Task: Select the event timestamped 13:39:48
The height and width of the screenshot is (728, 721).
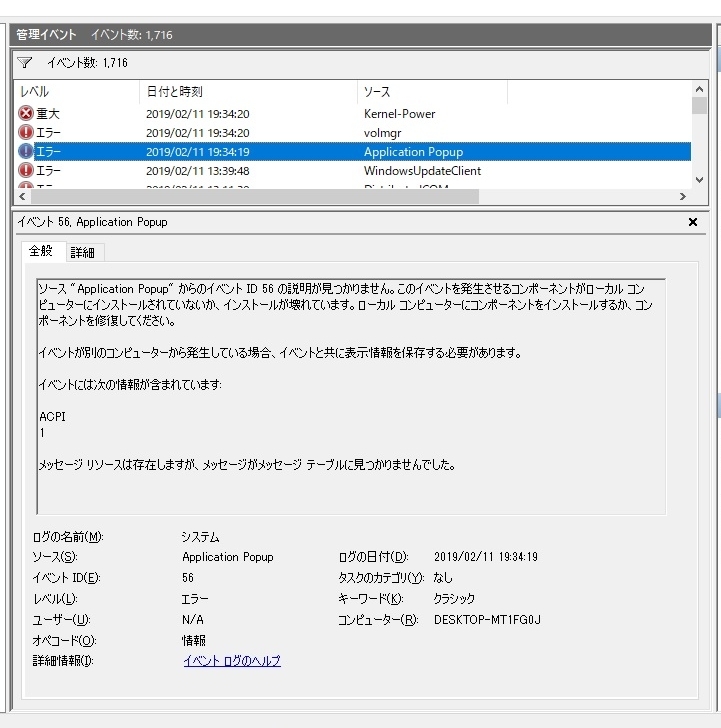Action: coord(197,171)
